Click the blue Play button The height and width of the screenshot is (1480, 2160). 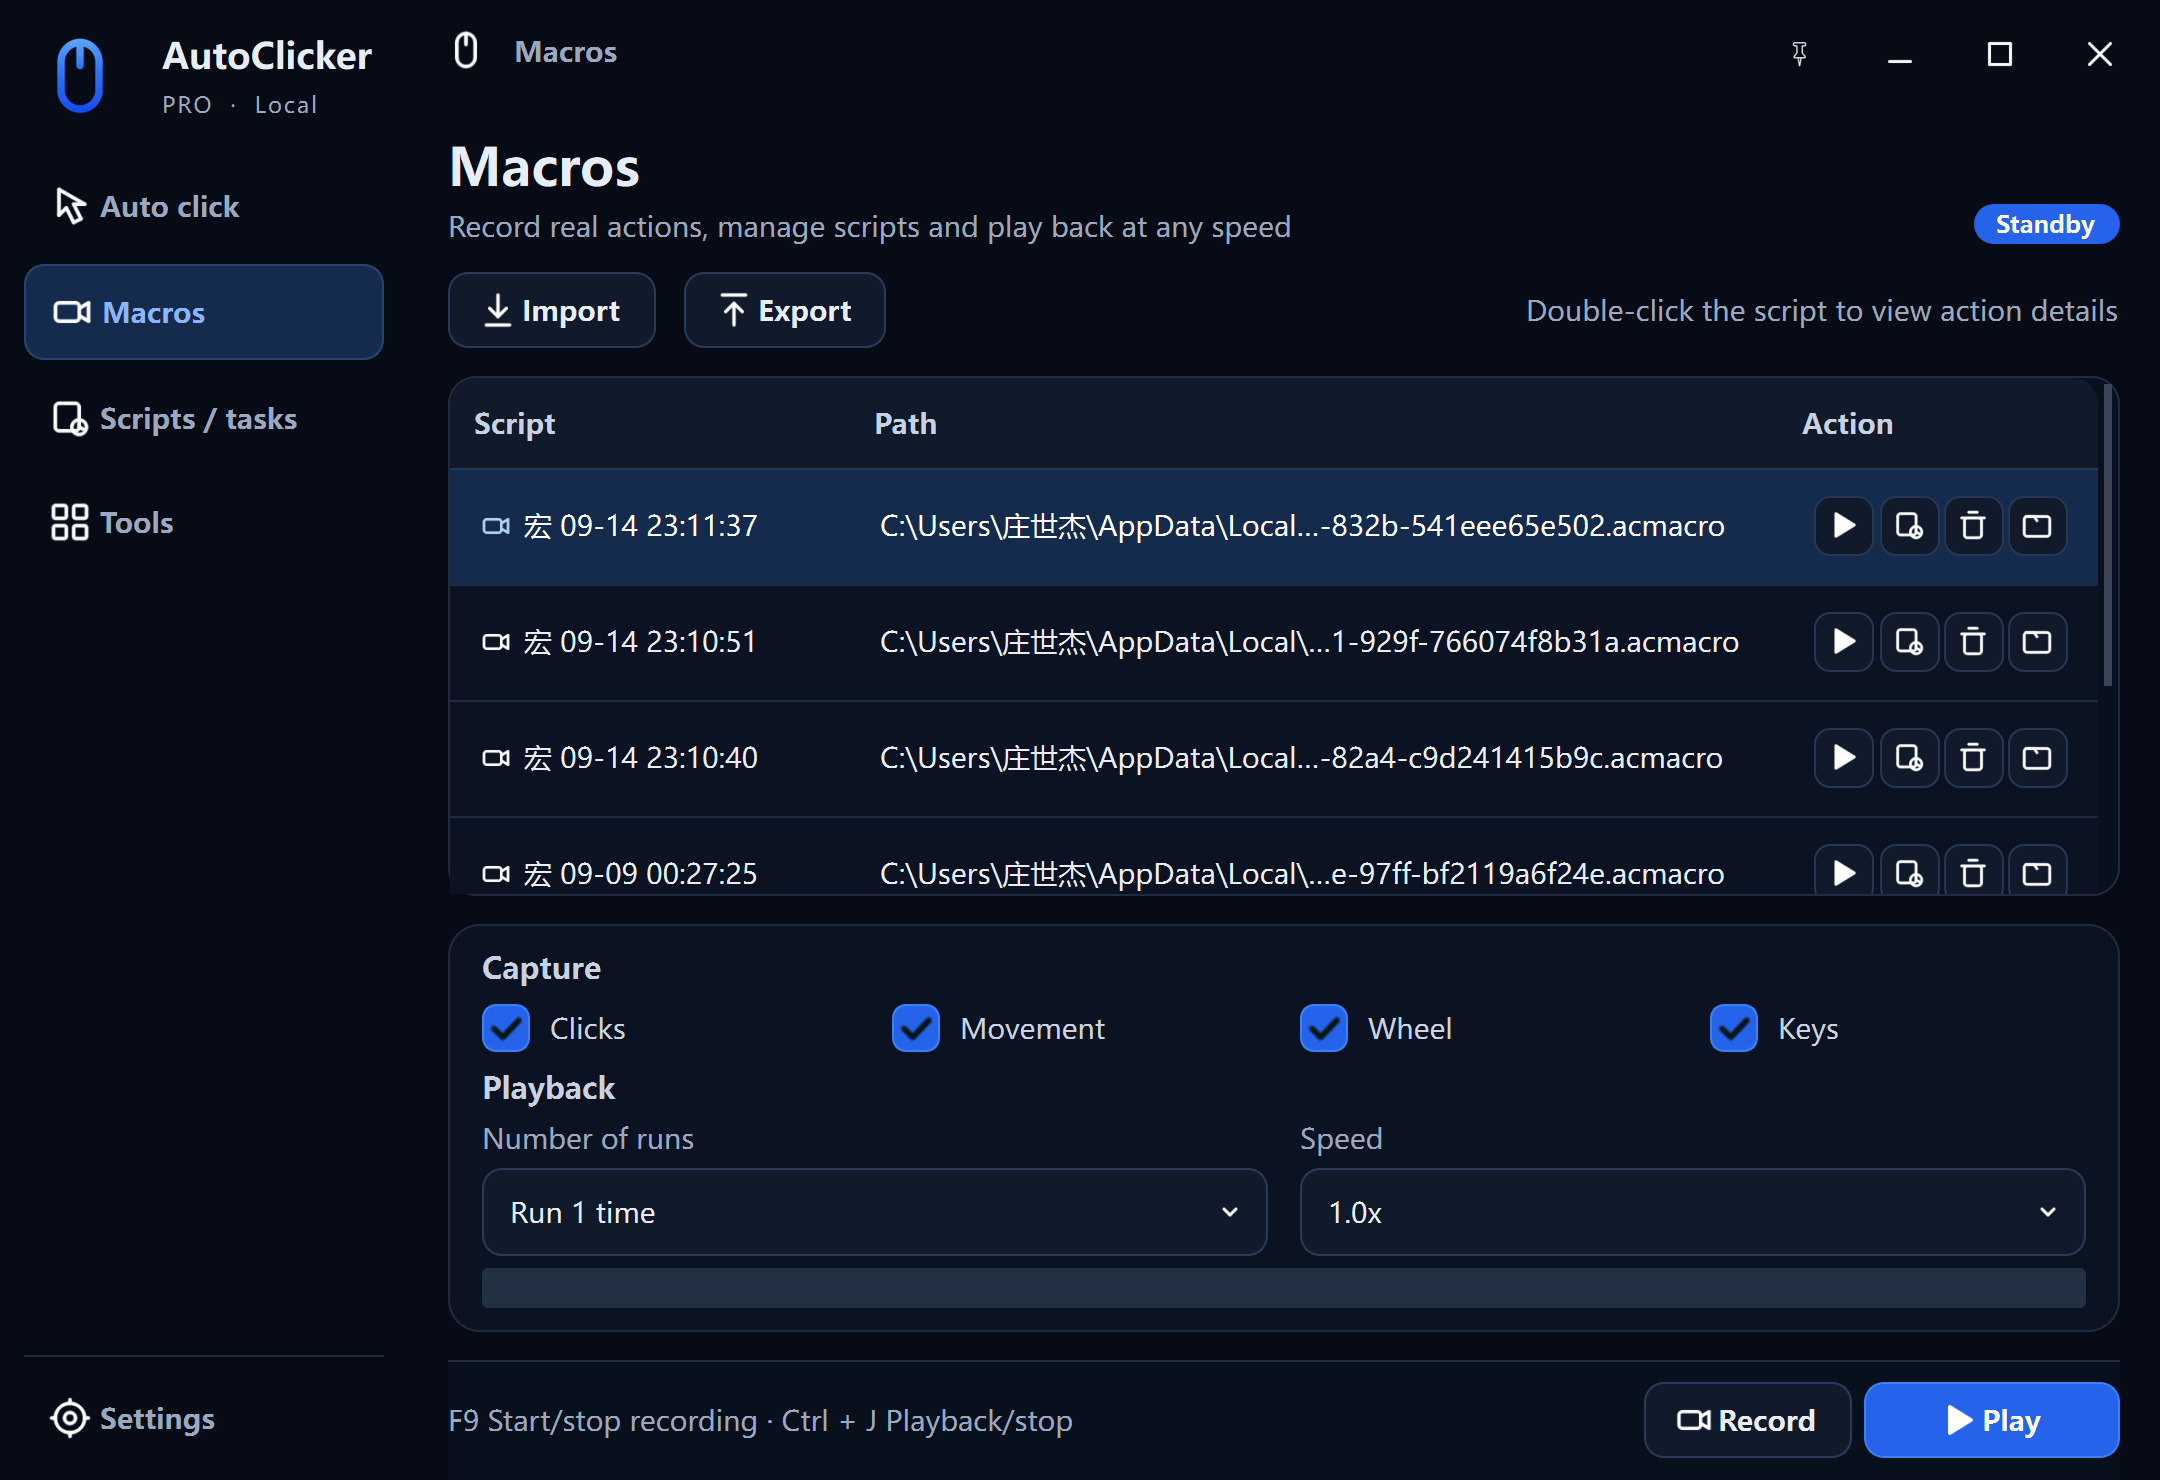click(1992, 1420)
